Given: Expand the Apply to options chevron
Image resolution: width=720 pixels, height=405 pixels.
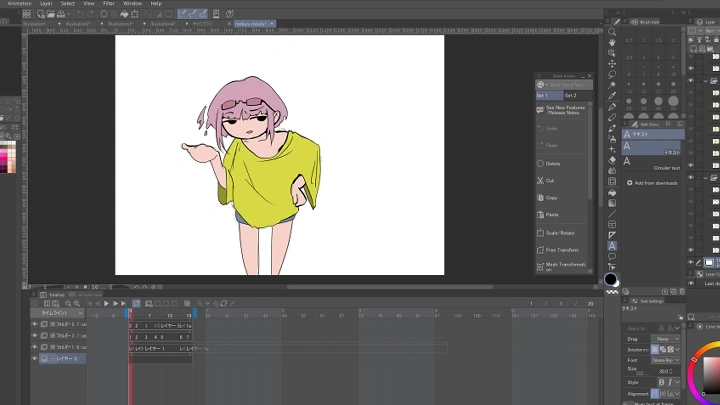Looking at the screenshot, I should 677,328.
